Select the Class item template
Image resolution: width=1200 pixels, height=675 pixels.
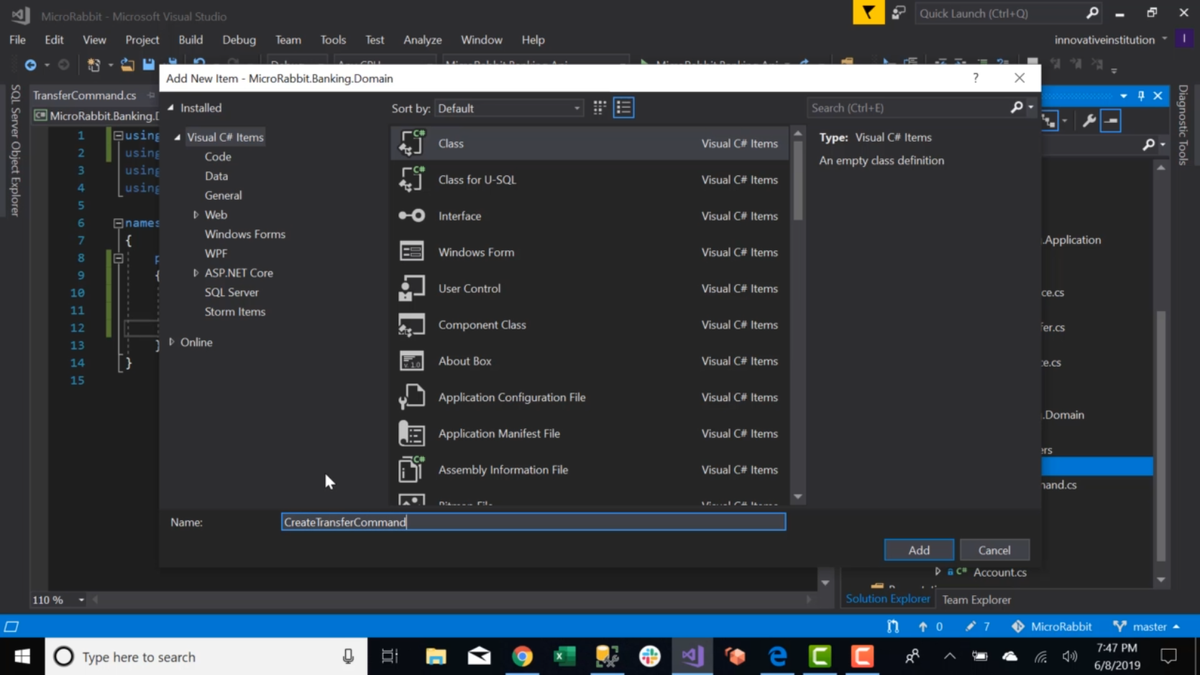pos(590,143)
